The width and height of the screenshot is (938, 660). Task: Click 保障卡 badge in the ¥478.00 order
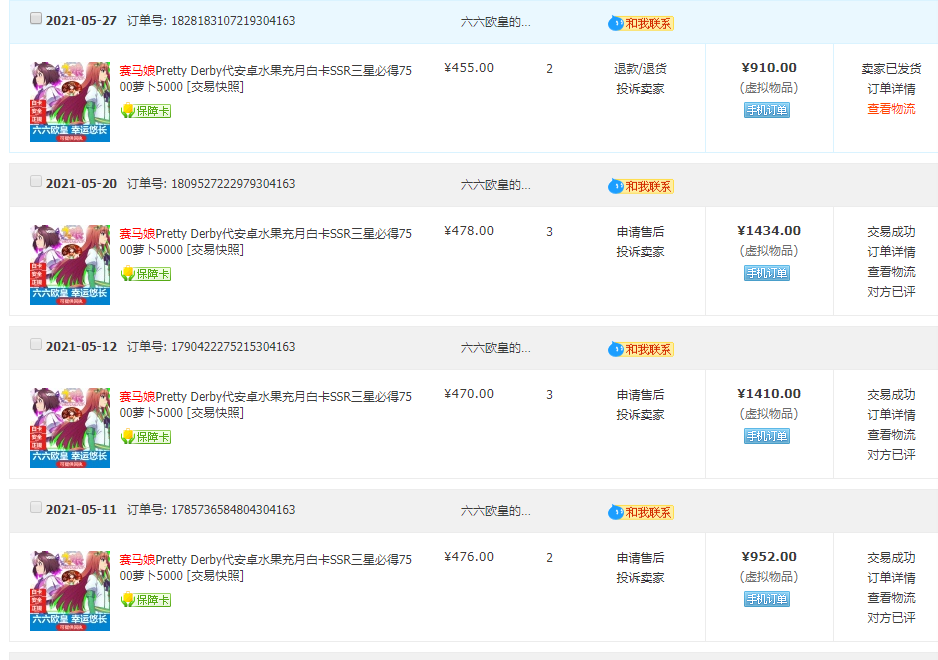[x=146, y=273]
